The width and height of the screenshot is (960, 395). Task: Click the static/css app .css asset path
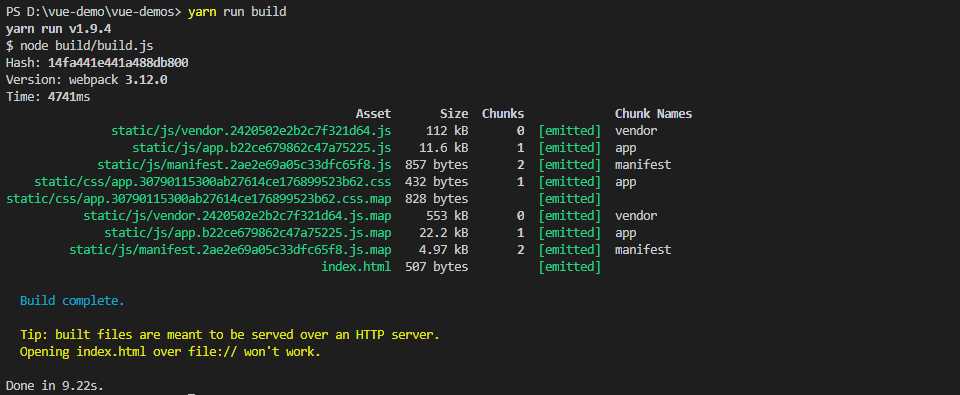(x=212, y=182)
